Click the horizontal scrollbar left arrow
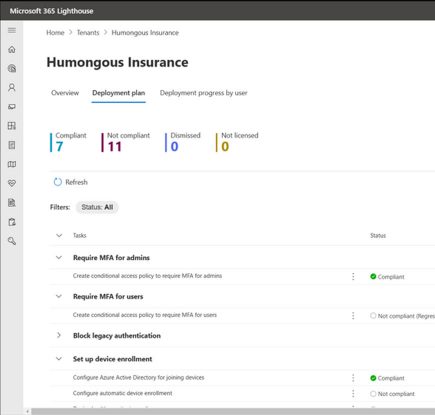435x415 pixels. [28, 411]
